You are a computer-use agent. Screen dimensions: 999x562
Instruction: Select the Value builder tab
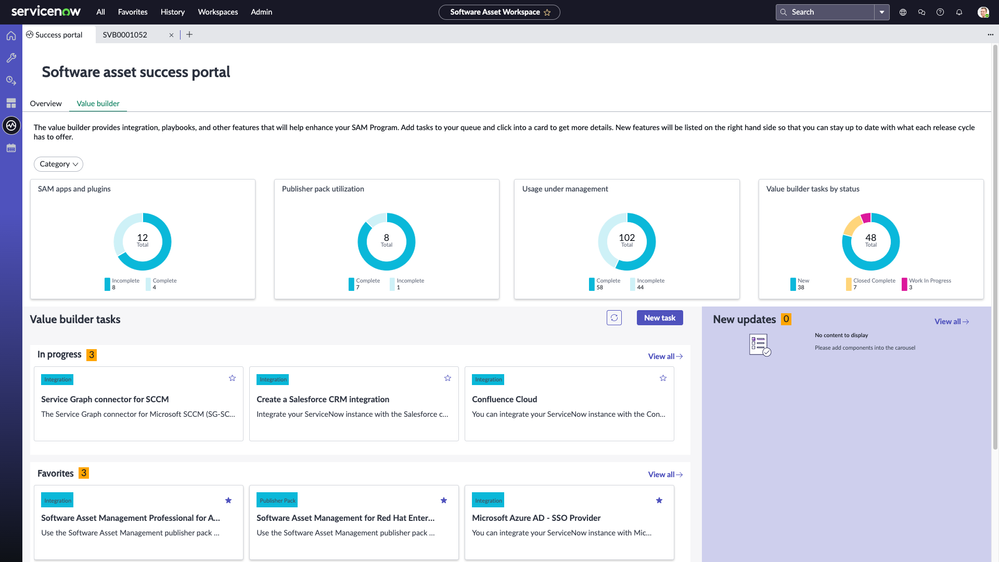click(98, 103)
